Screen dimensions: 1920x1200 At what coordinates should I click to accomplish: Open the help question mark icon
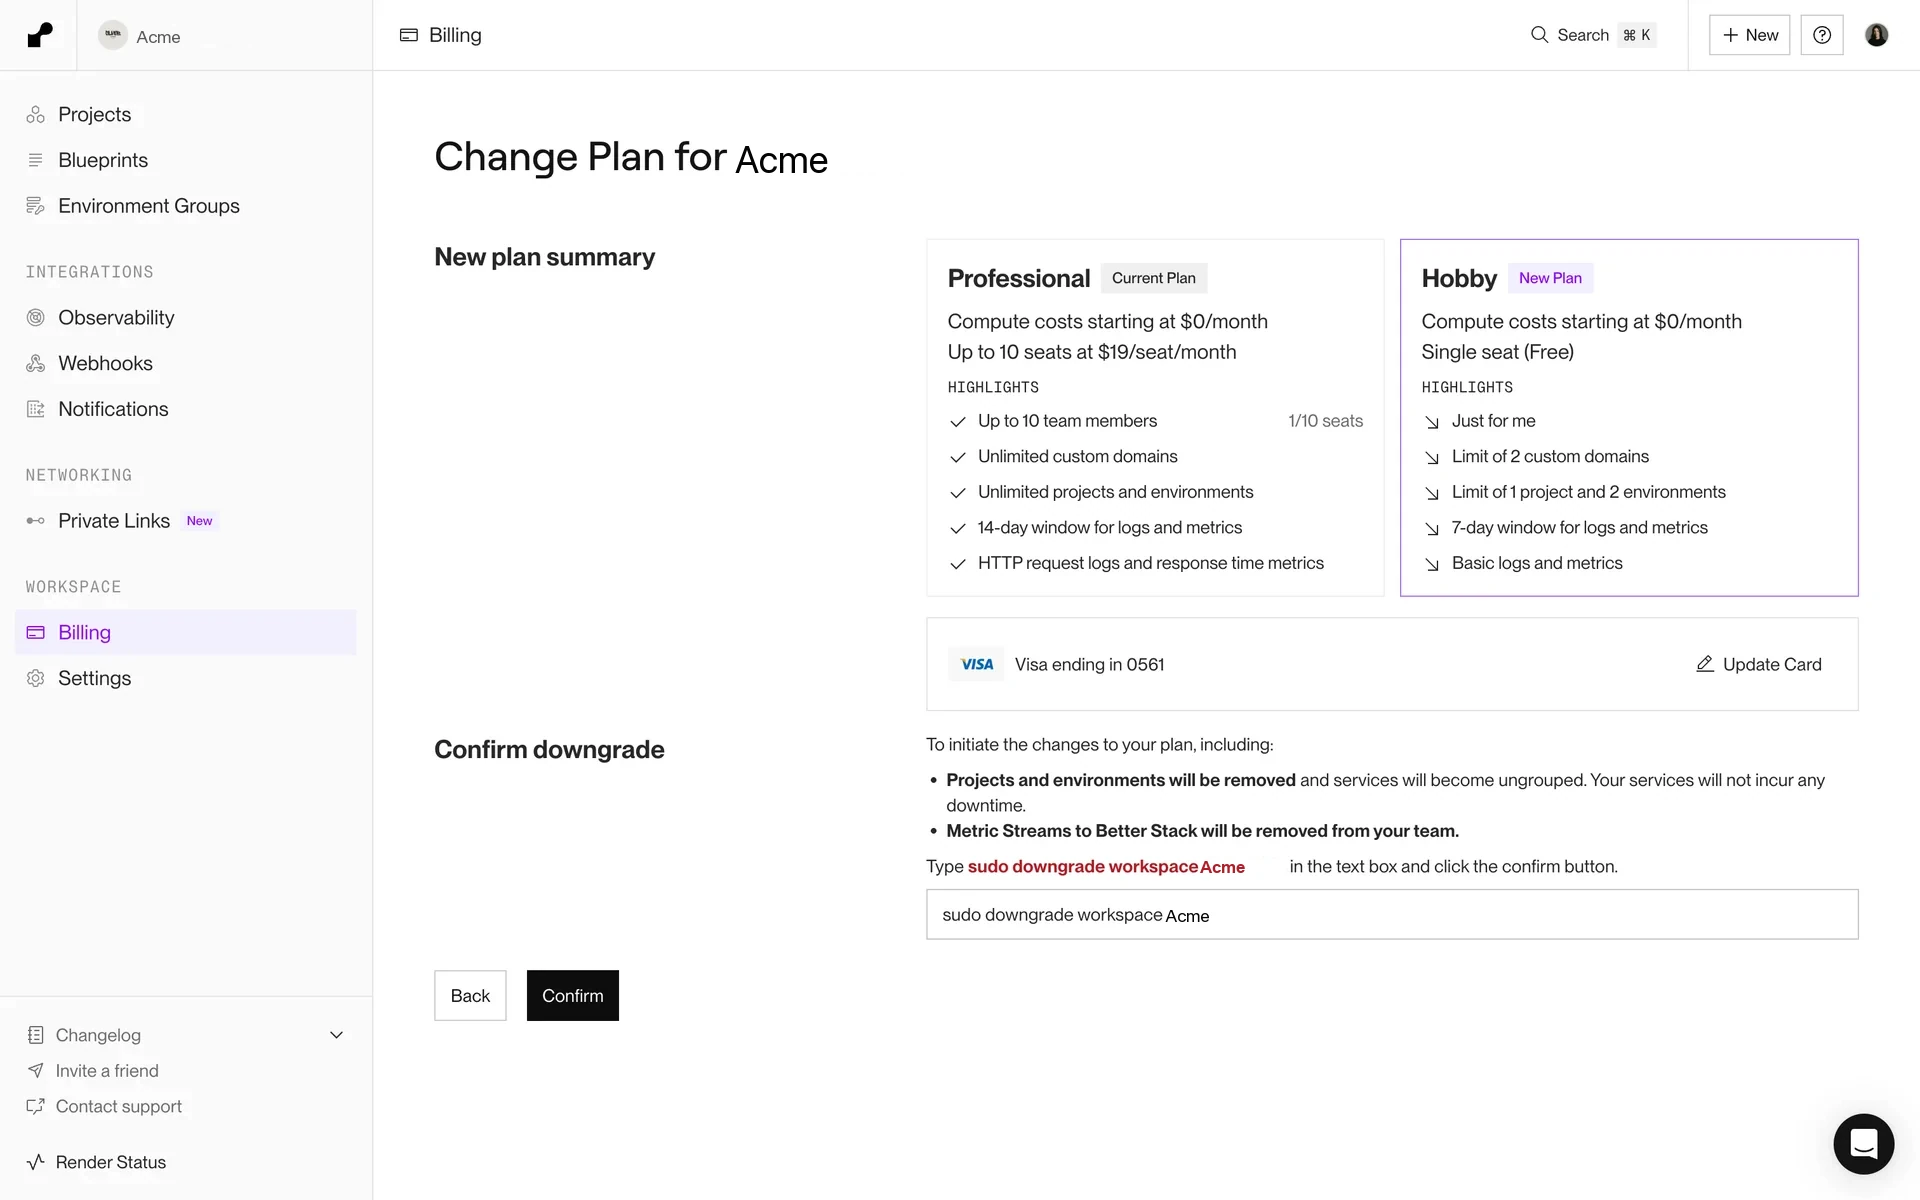[x=1822, y=35]
